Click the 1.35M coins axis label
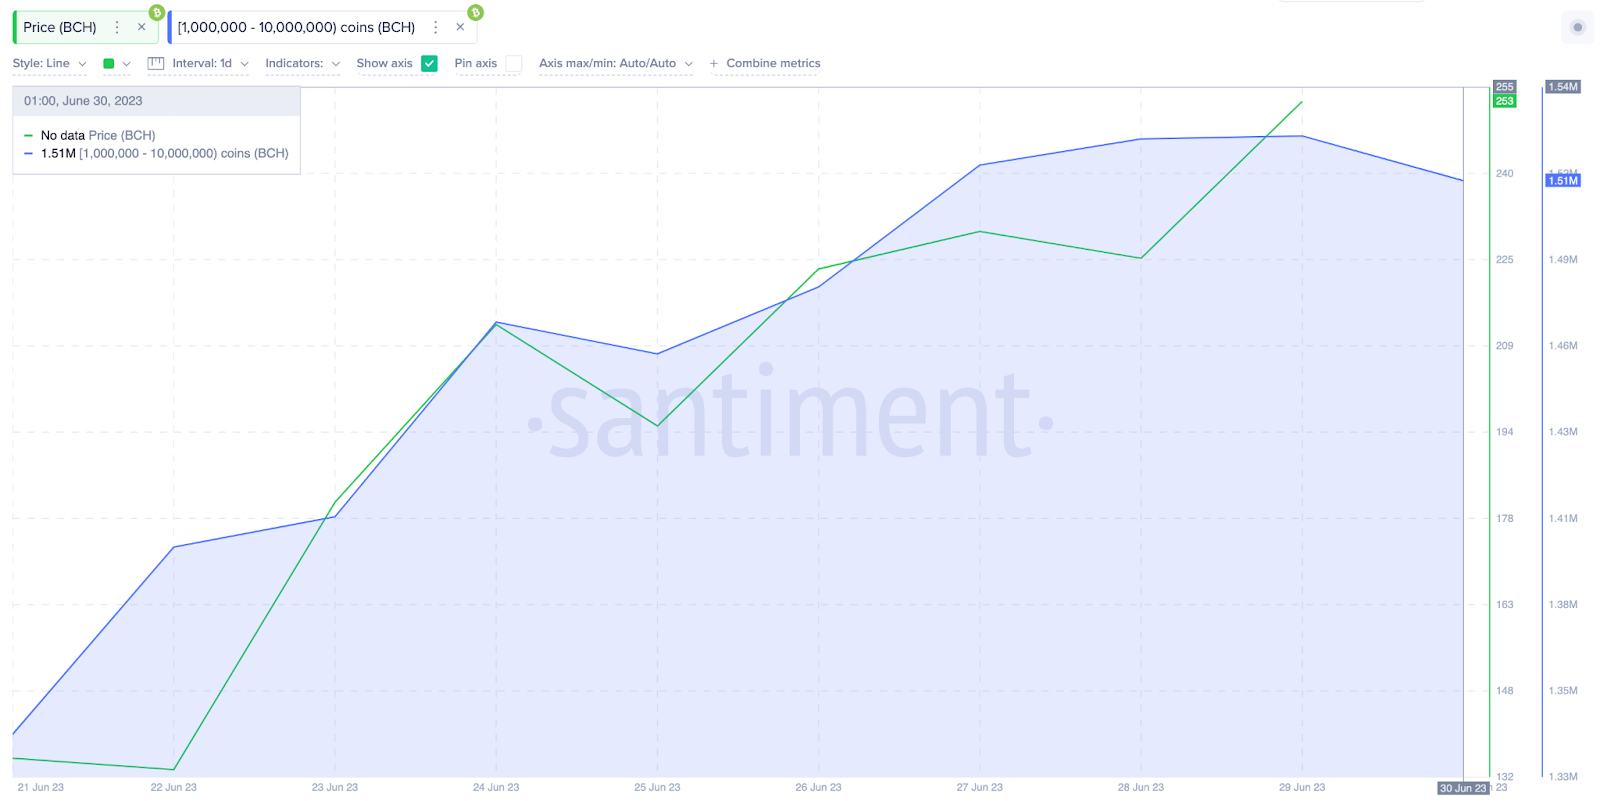Screen dimensions: 1600x801 1563,690
